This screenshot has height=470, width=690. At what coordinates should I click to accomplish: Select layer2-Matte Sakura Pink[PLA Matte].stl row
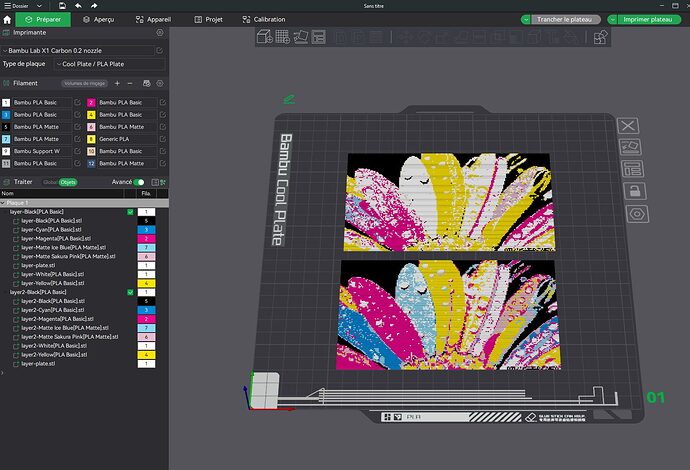point(70,337)
